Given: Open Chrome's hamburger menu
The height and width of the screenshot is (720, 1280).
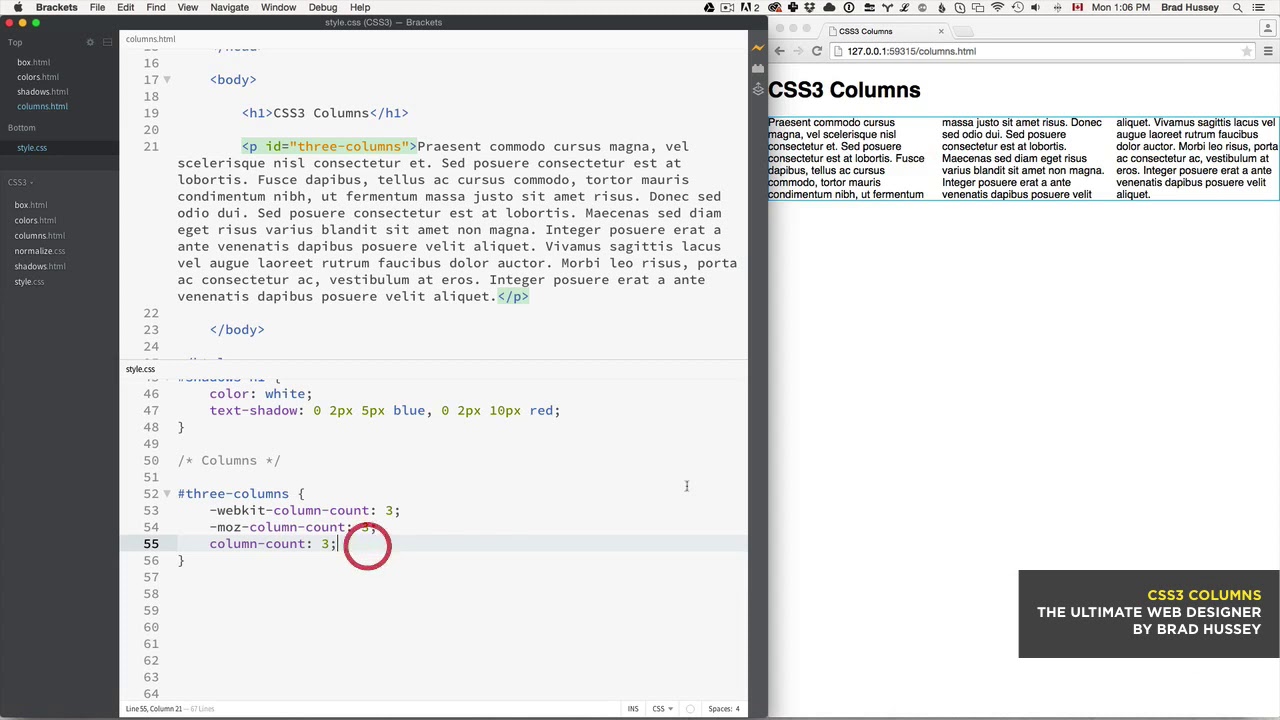Looking at the screenshot, I should pyautogui.click(x=1268, y=51).
